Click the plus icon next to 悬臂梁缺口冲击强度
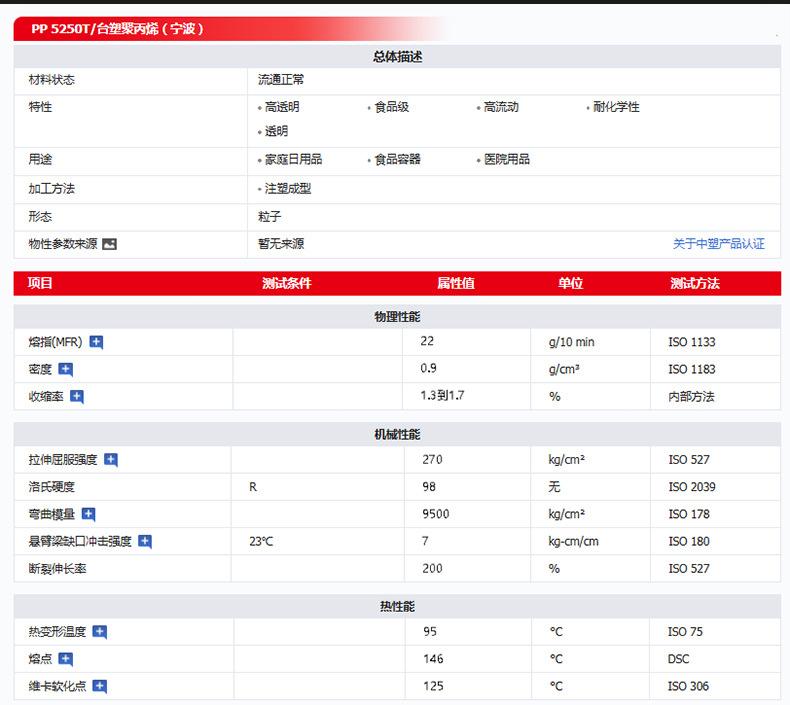Image resolution: width=790 pixels, height=705 pixels. (145, 541)
